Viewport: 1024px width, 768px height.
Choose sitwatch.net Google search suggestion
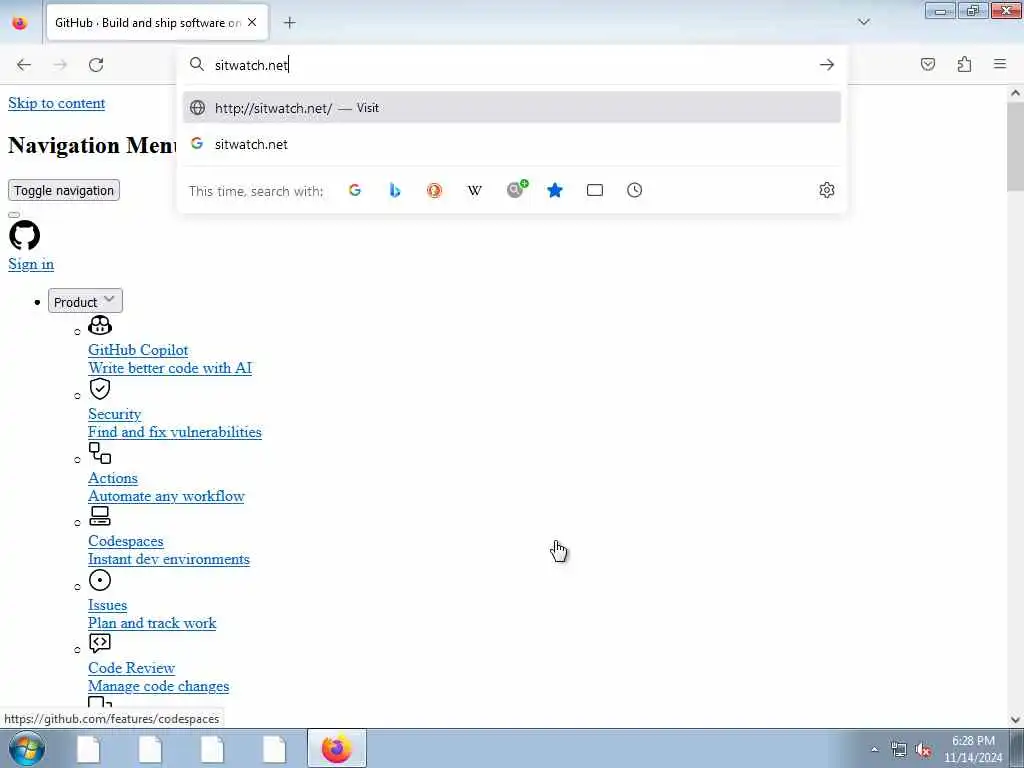pos(512,144)
